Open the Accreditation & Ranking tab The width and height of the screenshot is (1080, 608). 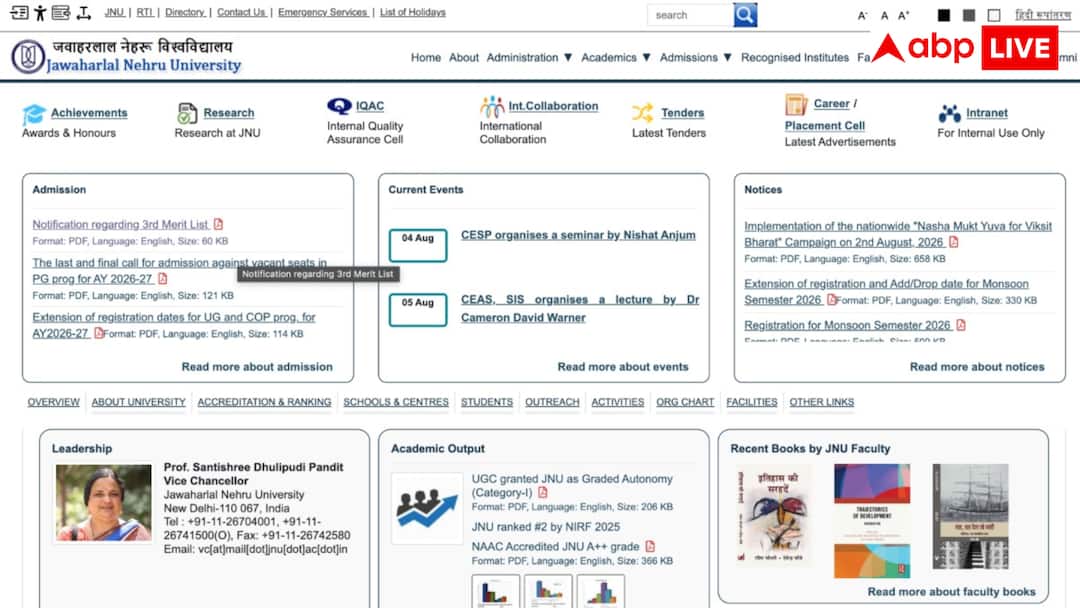[264, 402]
